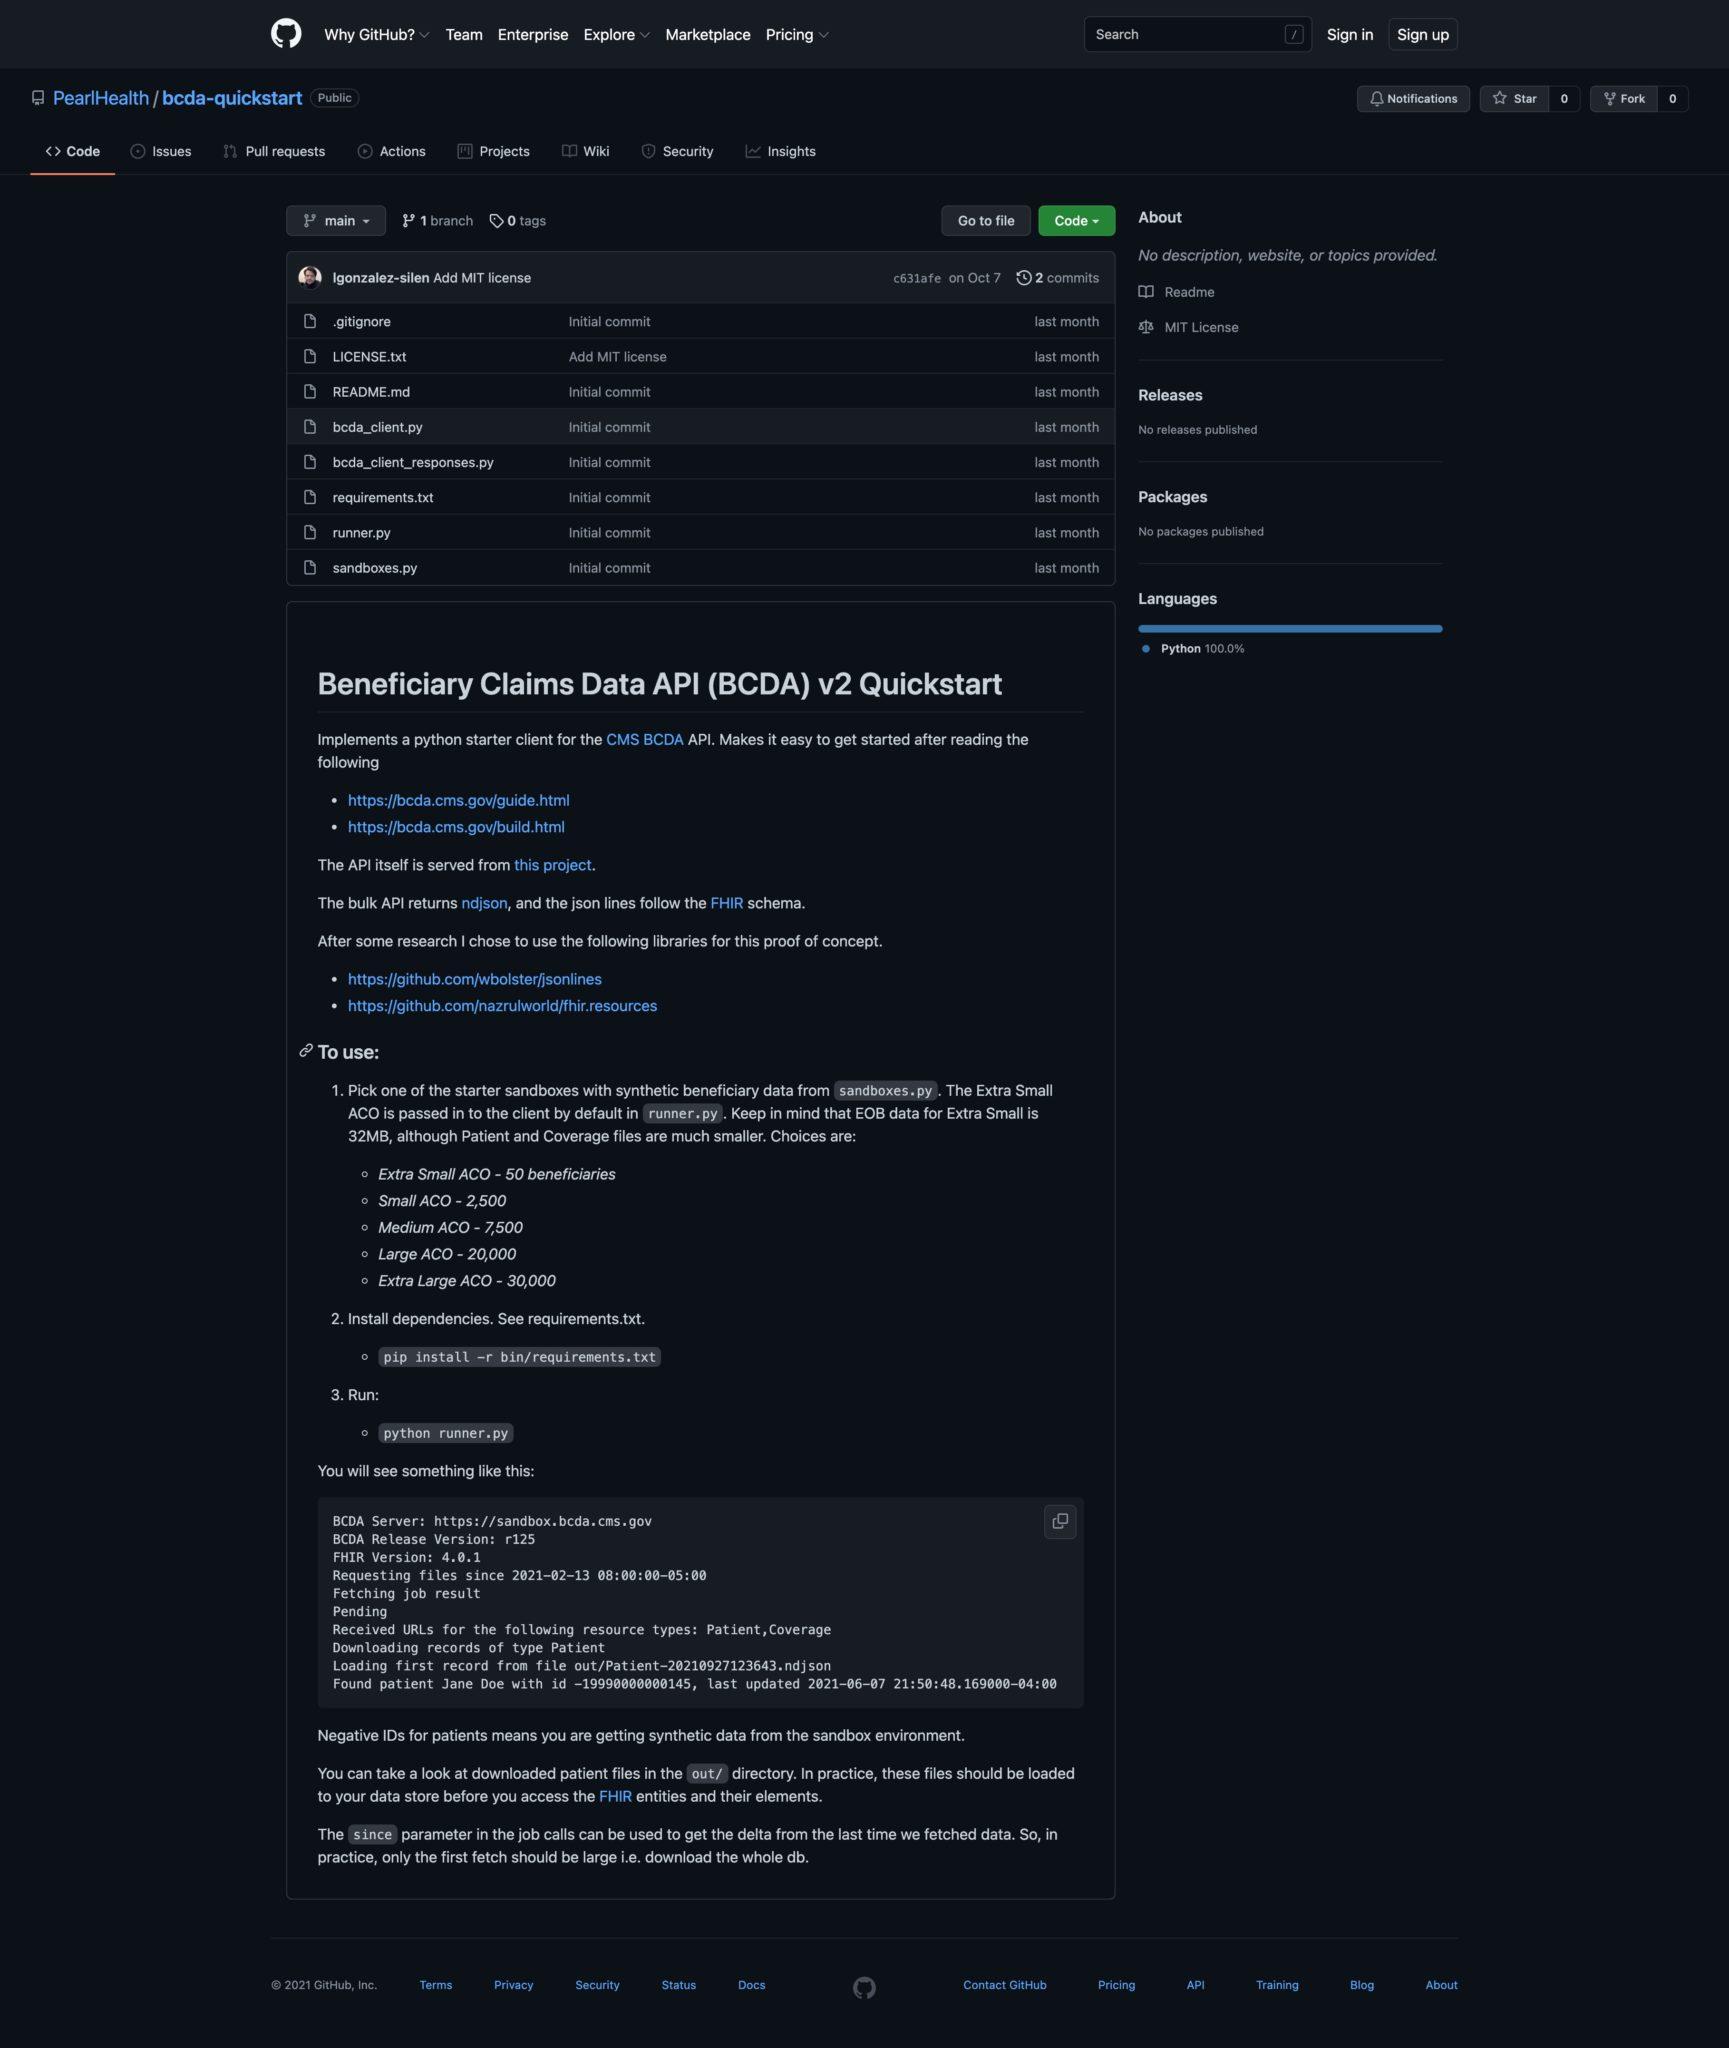Click the repository book icon beside PearlHealth
Image resolution: width=1729 pixels, height=2048 pixels.
[38, 98]
